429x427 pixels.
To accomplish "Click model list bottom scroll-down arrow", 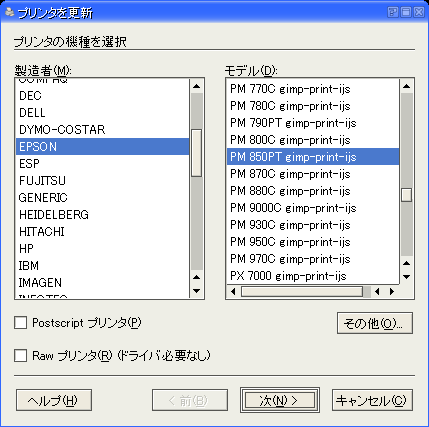I will 406,277.
